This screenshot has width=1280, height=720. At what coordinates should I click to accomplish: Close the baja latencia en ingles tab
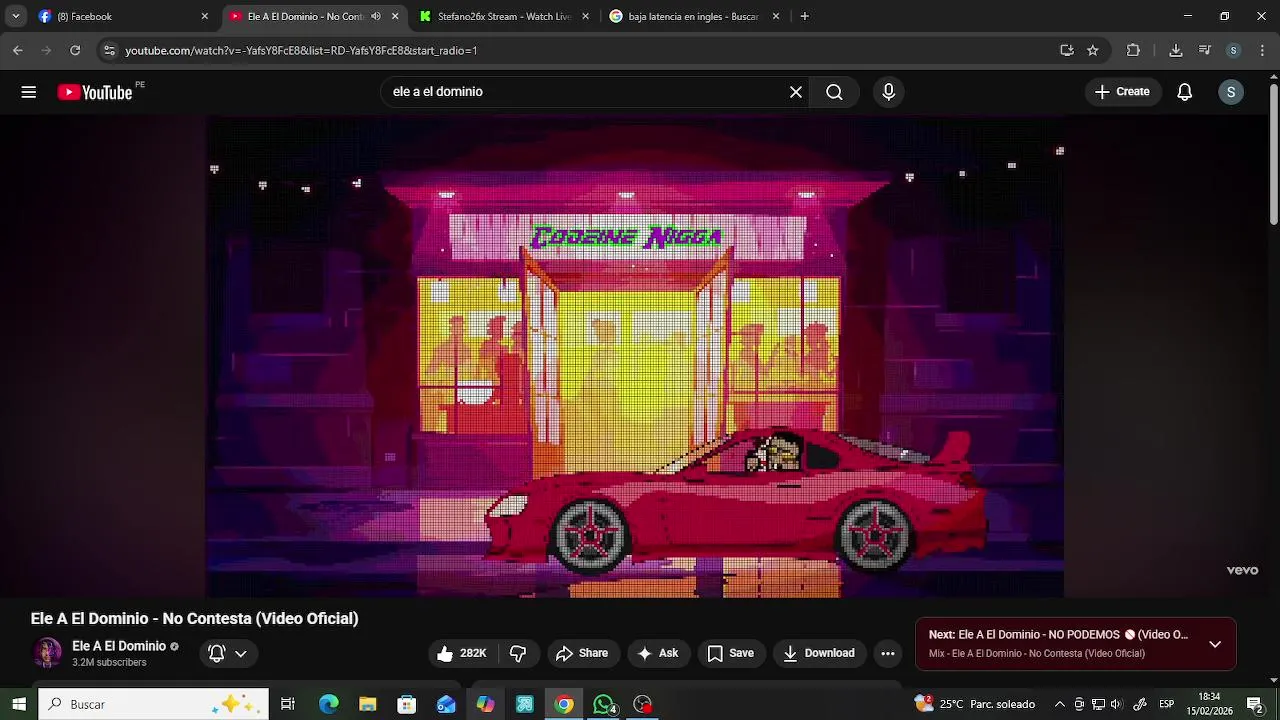[x=776, y=16]
